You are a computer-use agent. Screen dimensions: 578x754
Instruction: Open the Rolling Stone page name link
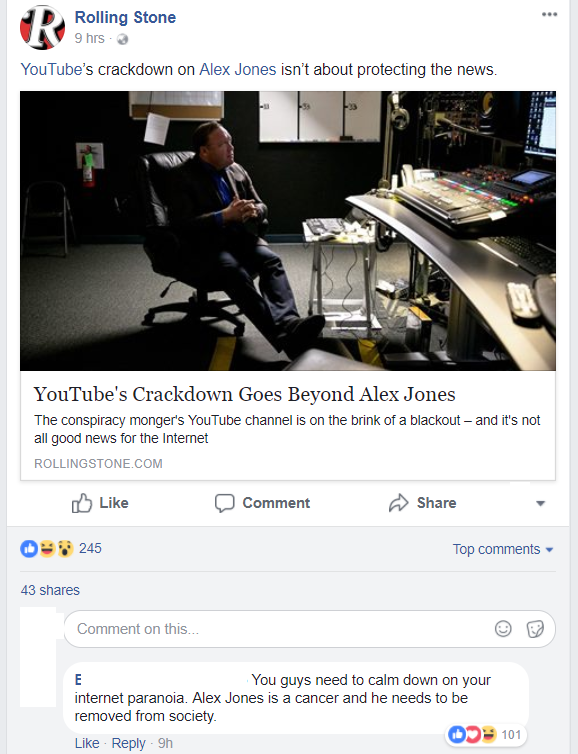pyautogui.click(x=126, y=17)
